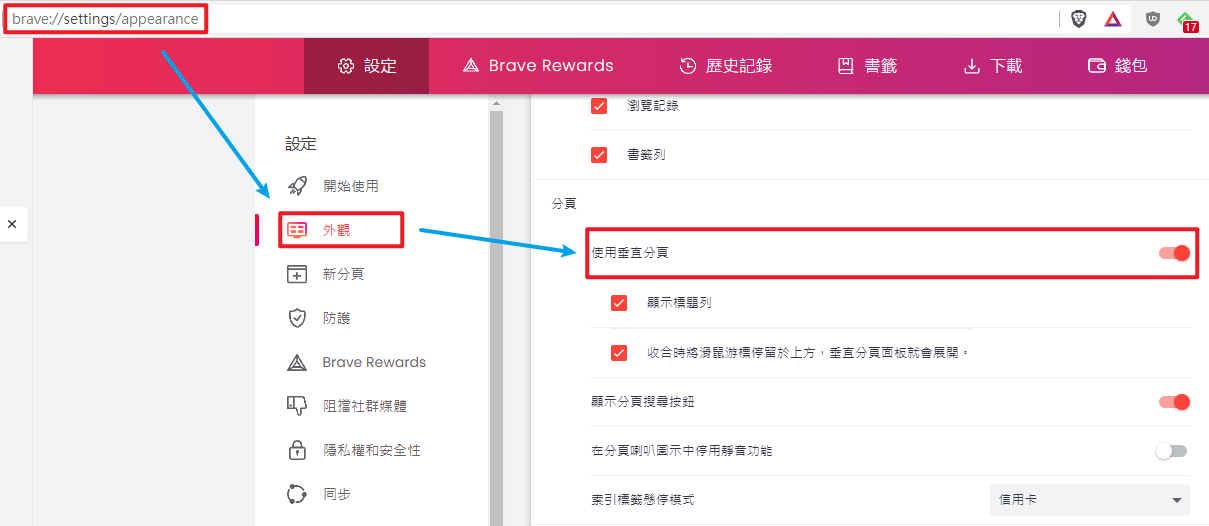Turn off the 使用垂直分頁 toggle
The image size is (1209, 526).
(1174, 253)
